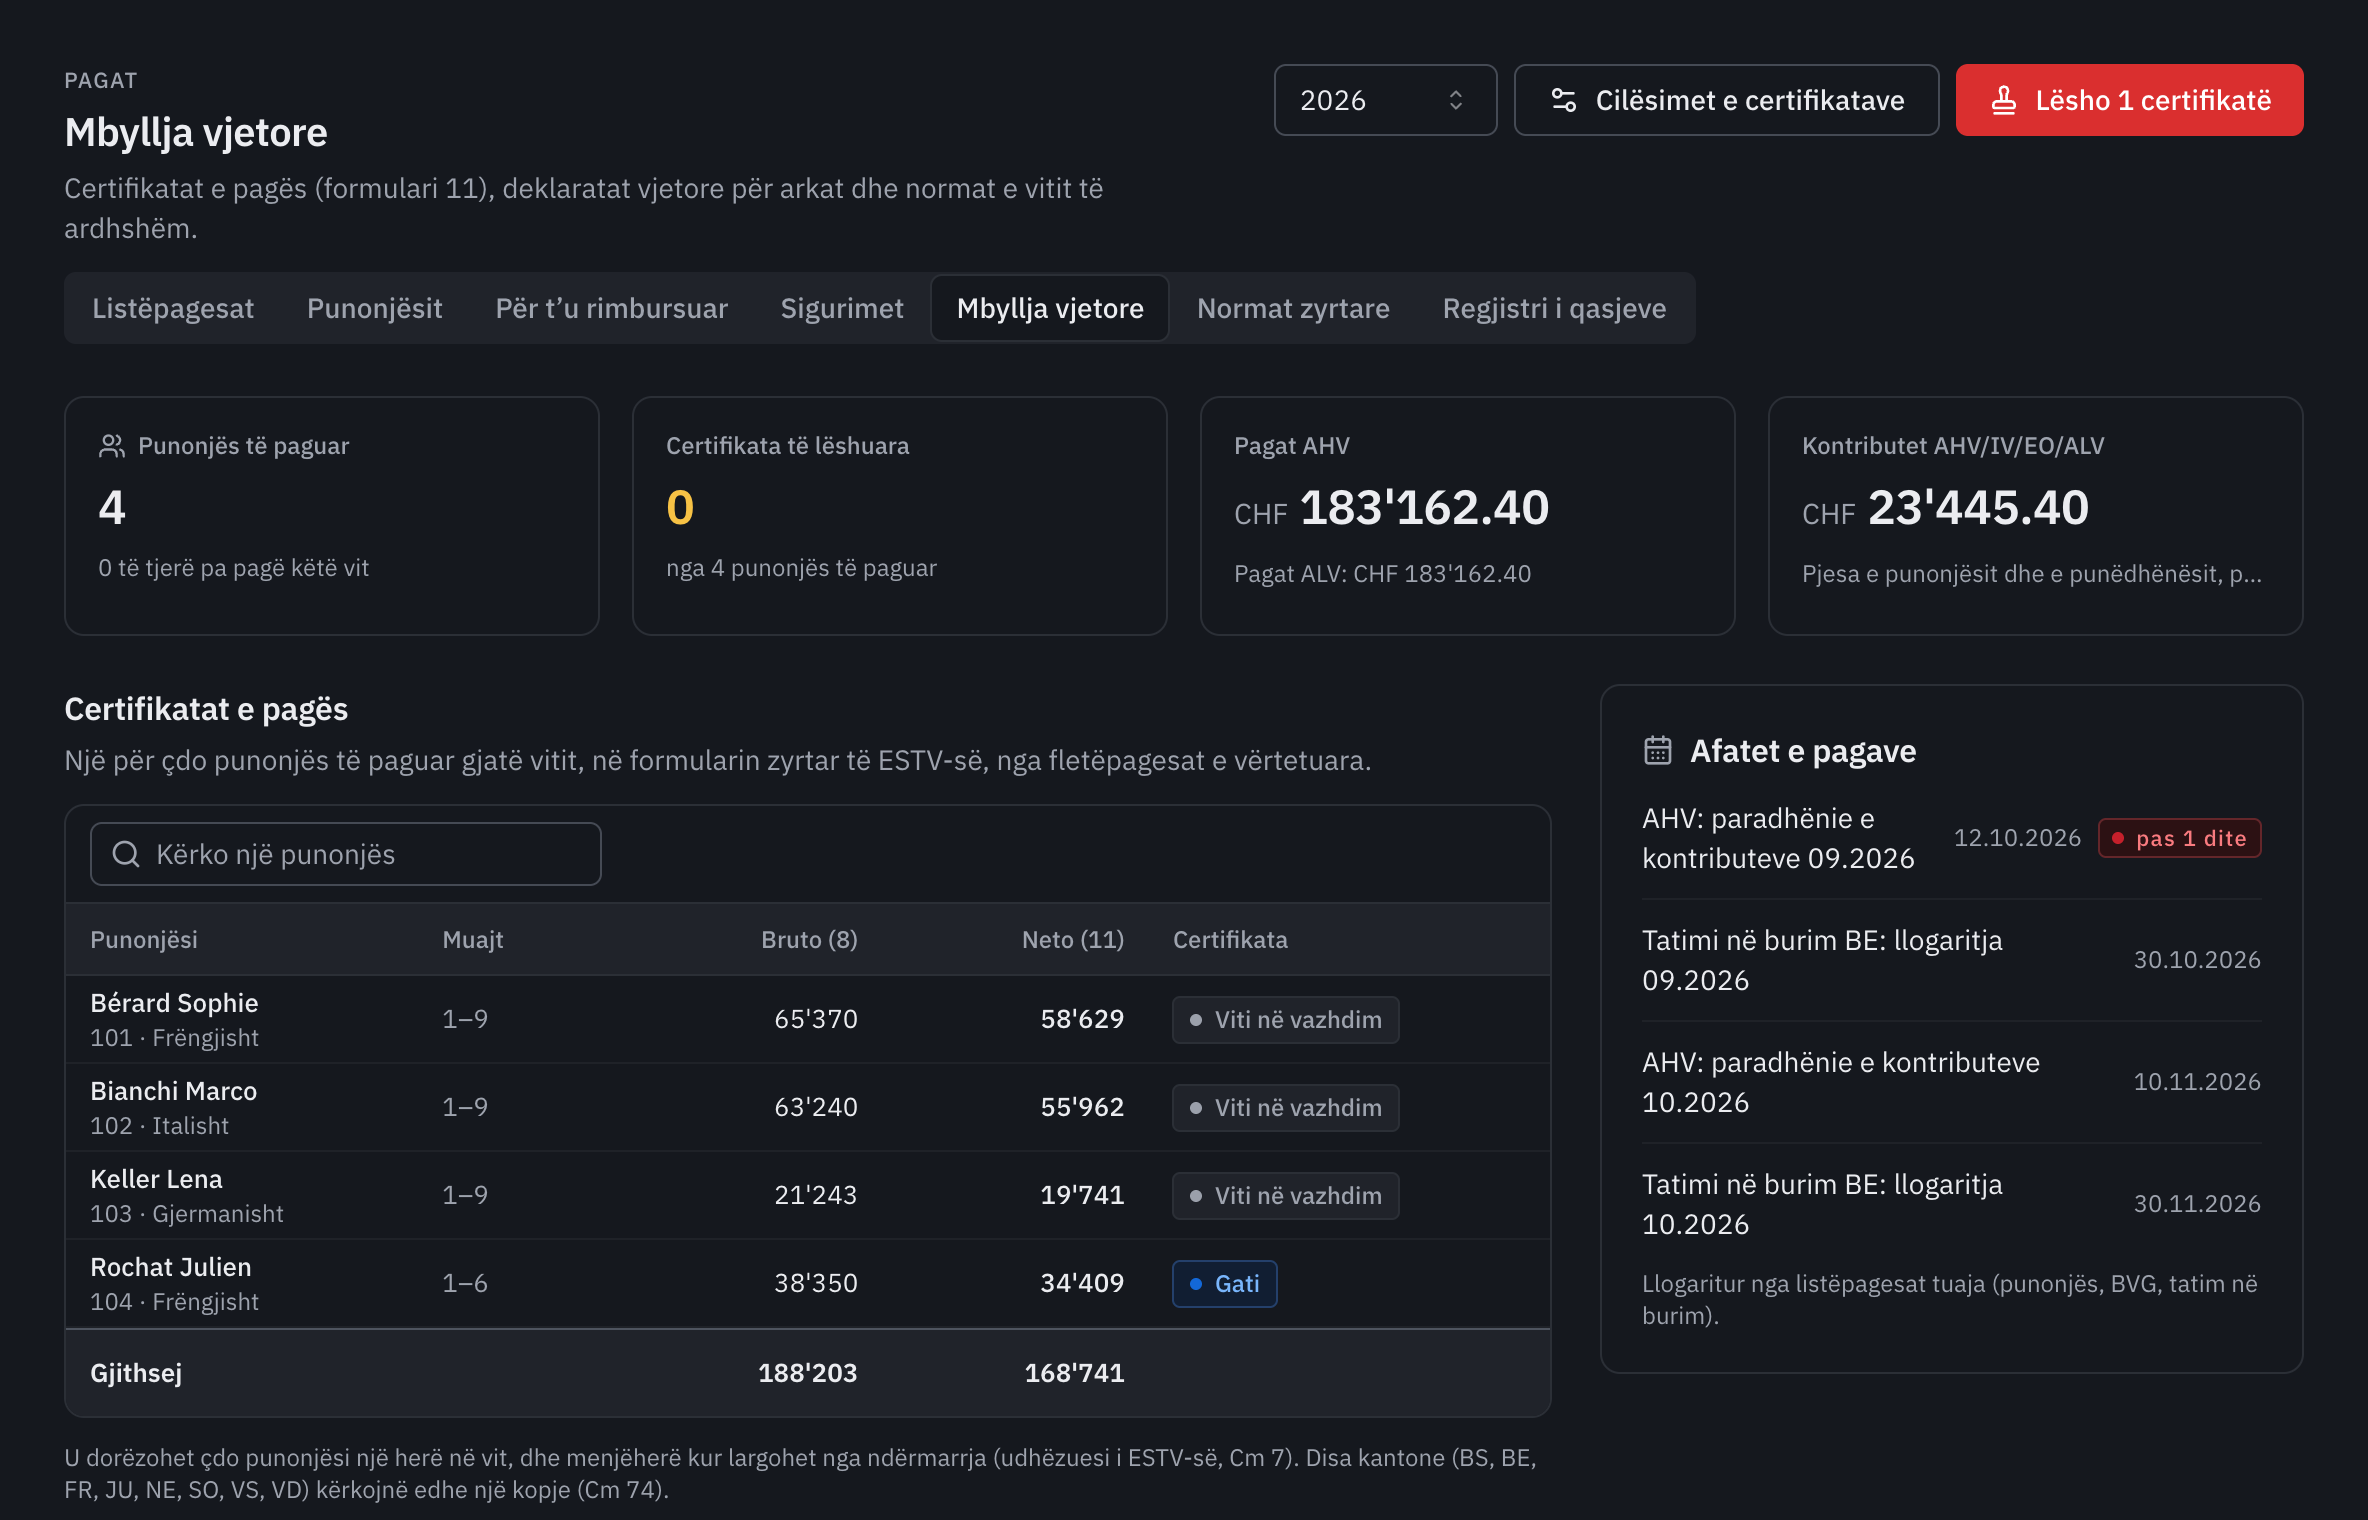Click the Gjithsej bruto total 188'203
Screen dimensions: 2368x1520
coord(808,1373)
